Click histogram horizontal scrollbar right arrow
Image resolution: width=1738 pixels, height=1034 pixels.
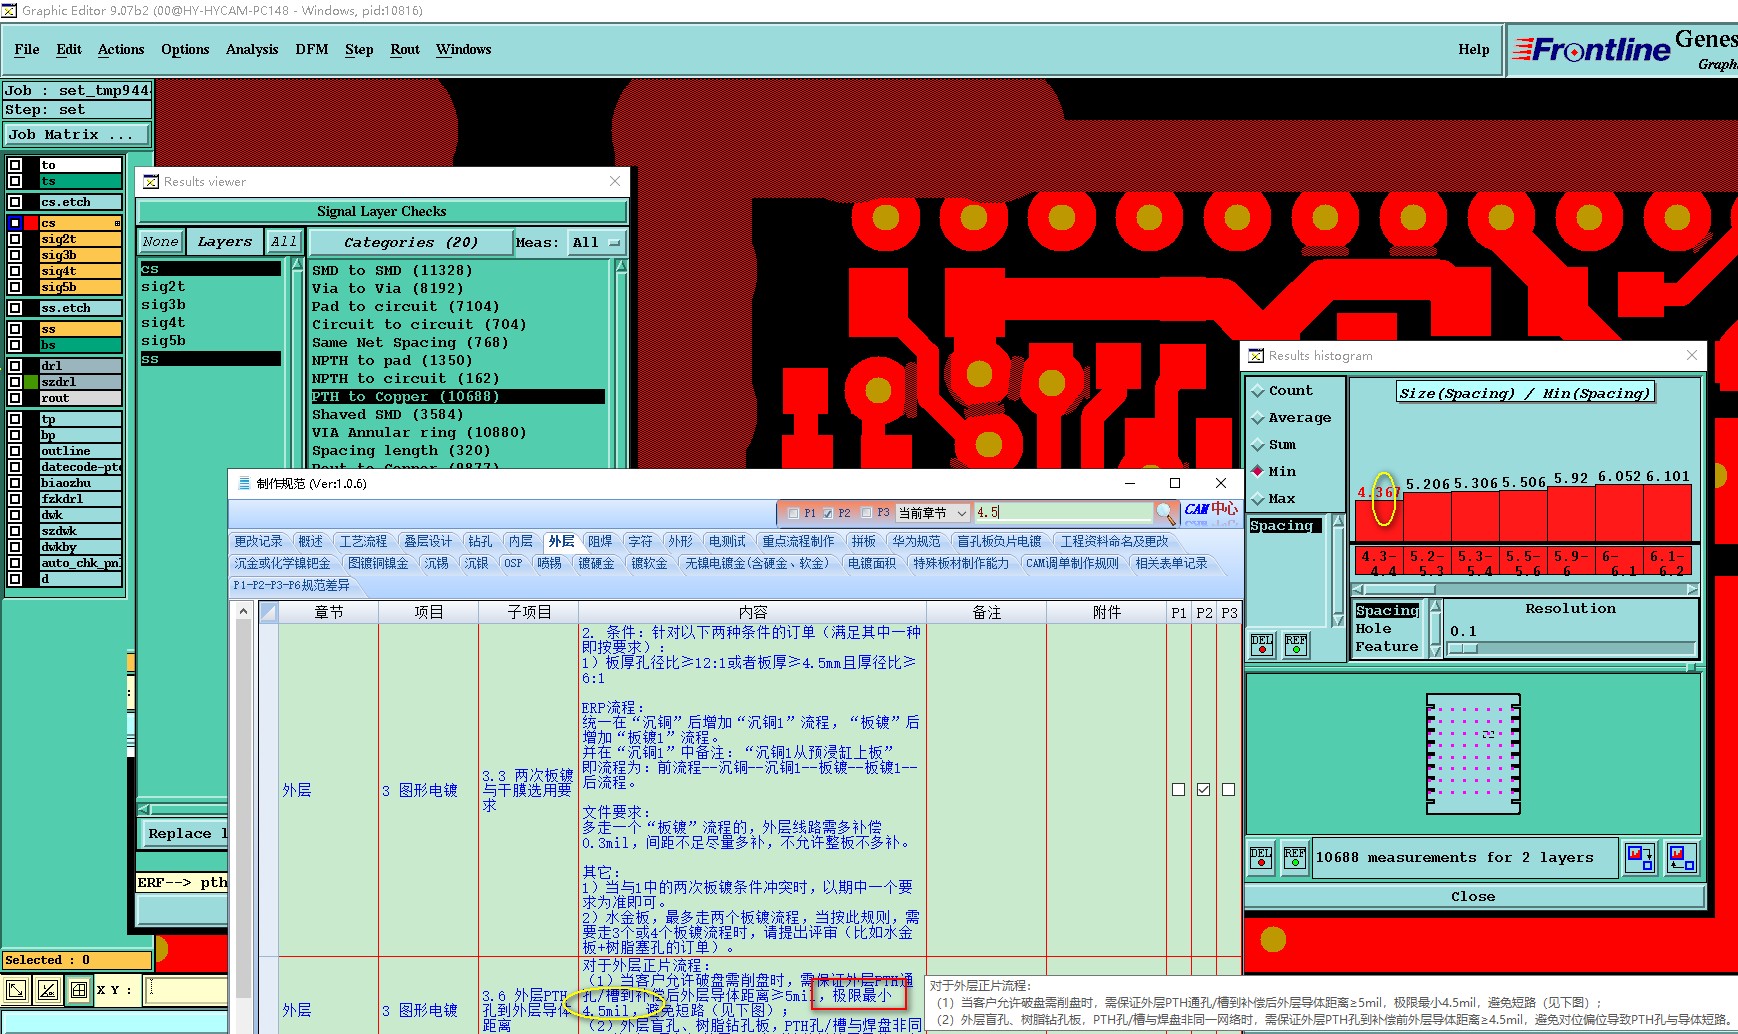point(1692,589)
